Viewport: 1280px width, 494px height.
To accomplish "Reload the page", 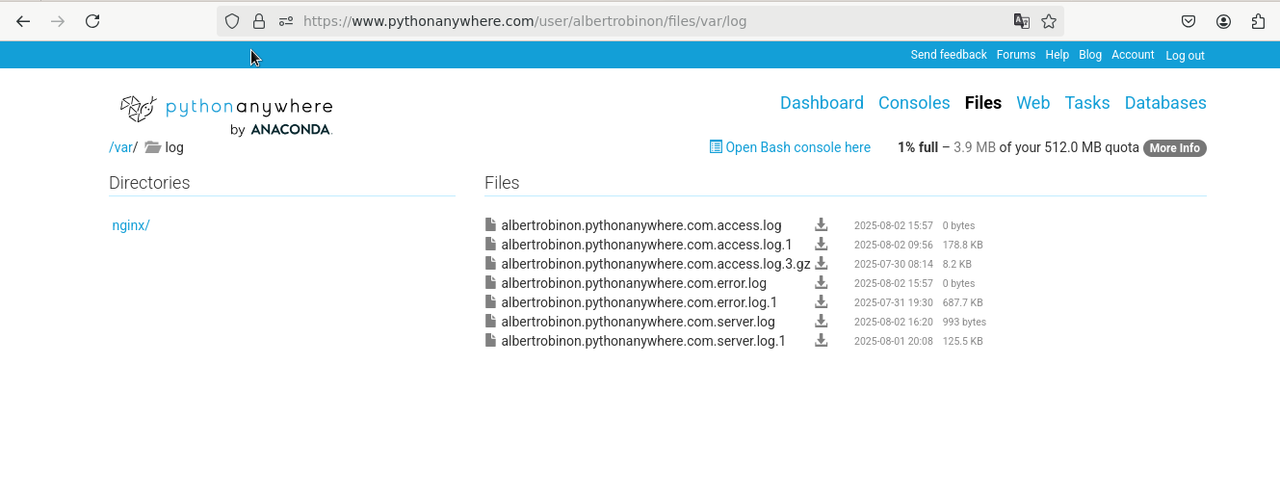I will click(92, 21).
